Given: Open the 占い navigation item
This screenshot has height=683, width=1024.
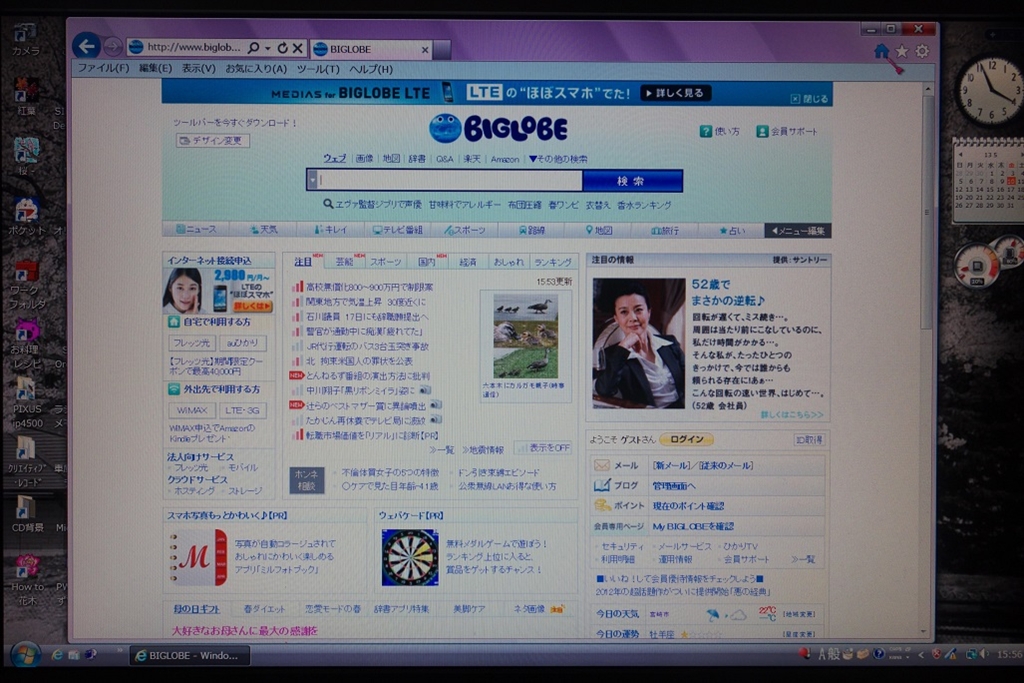Looking at the screenshot, I should coord(731,230).
